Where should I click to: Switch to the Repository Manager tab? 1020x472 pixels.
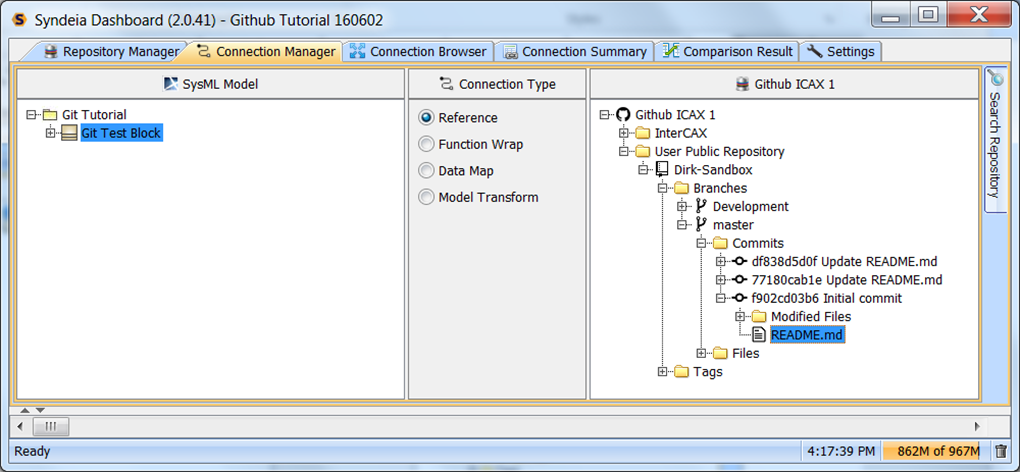point(111,51)
